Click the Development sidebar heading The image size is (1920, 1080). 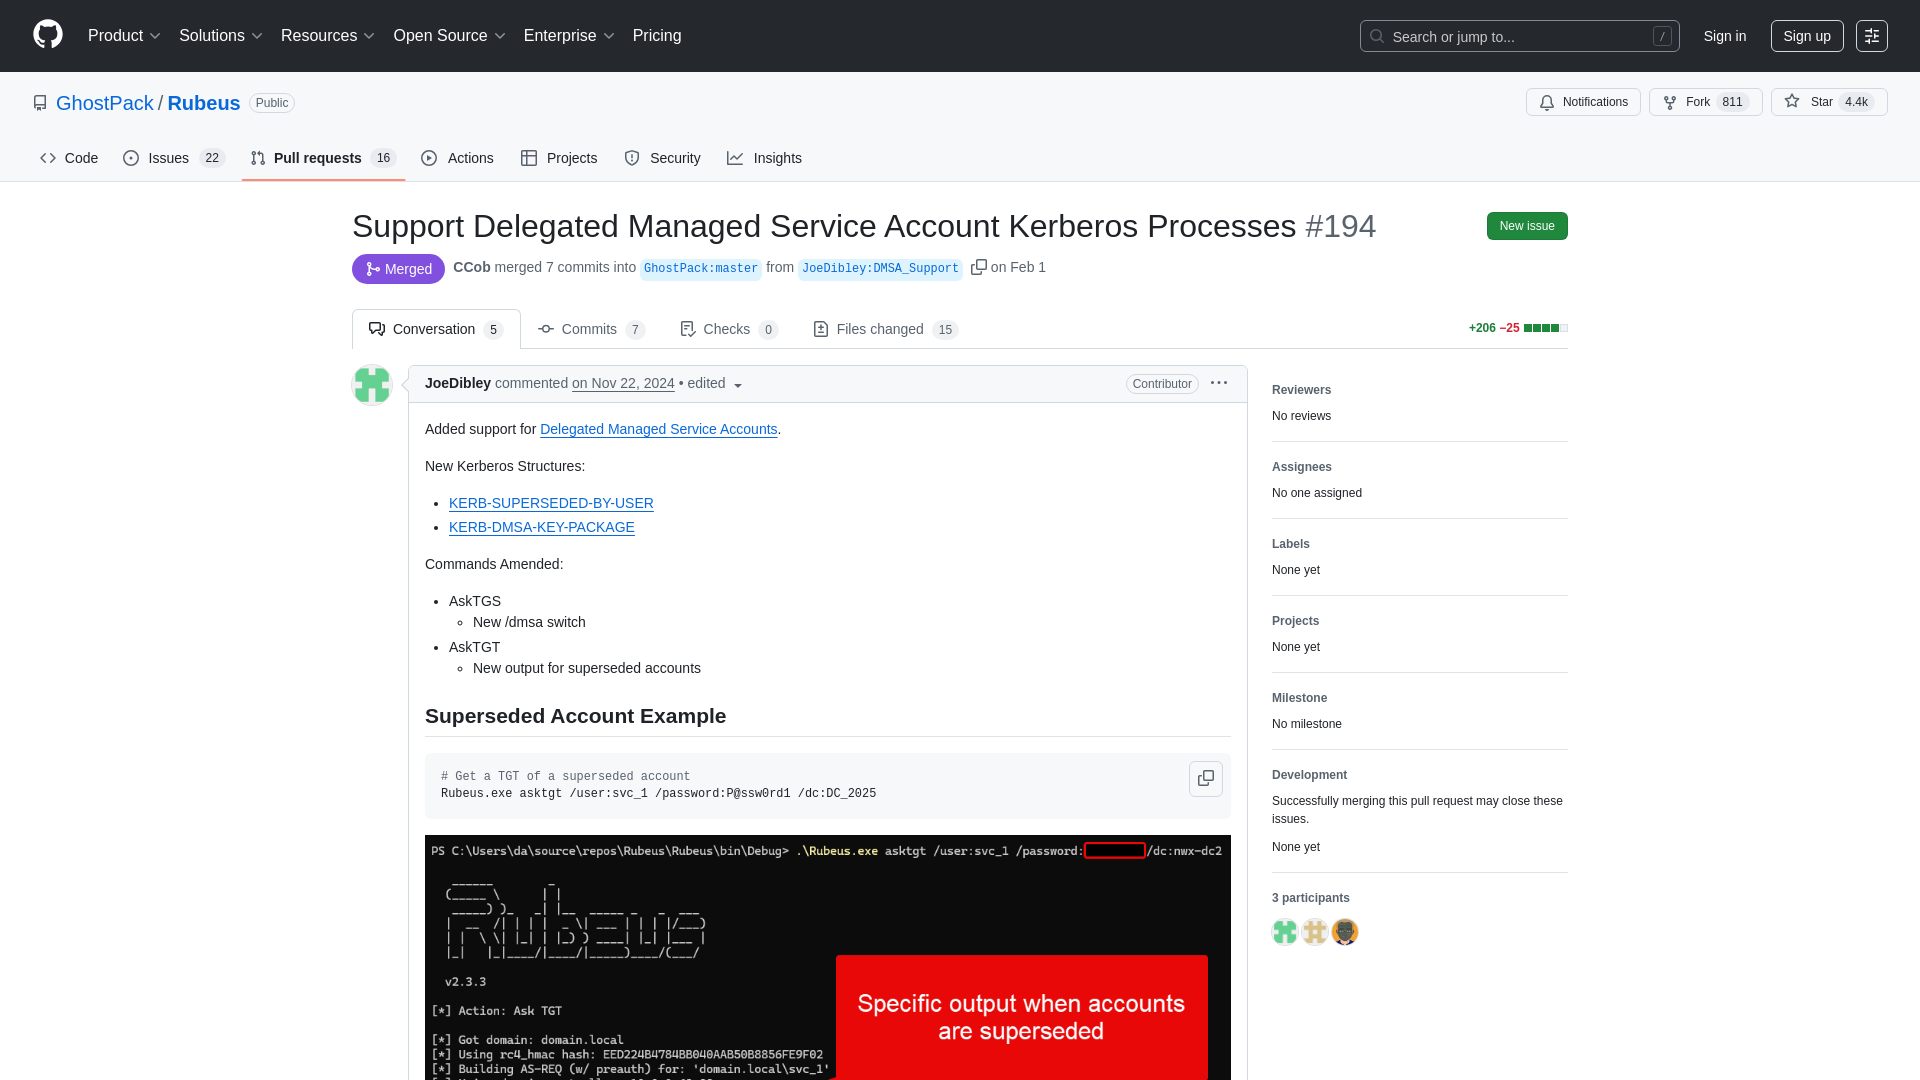click(1309, 775)
